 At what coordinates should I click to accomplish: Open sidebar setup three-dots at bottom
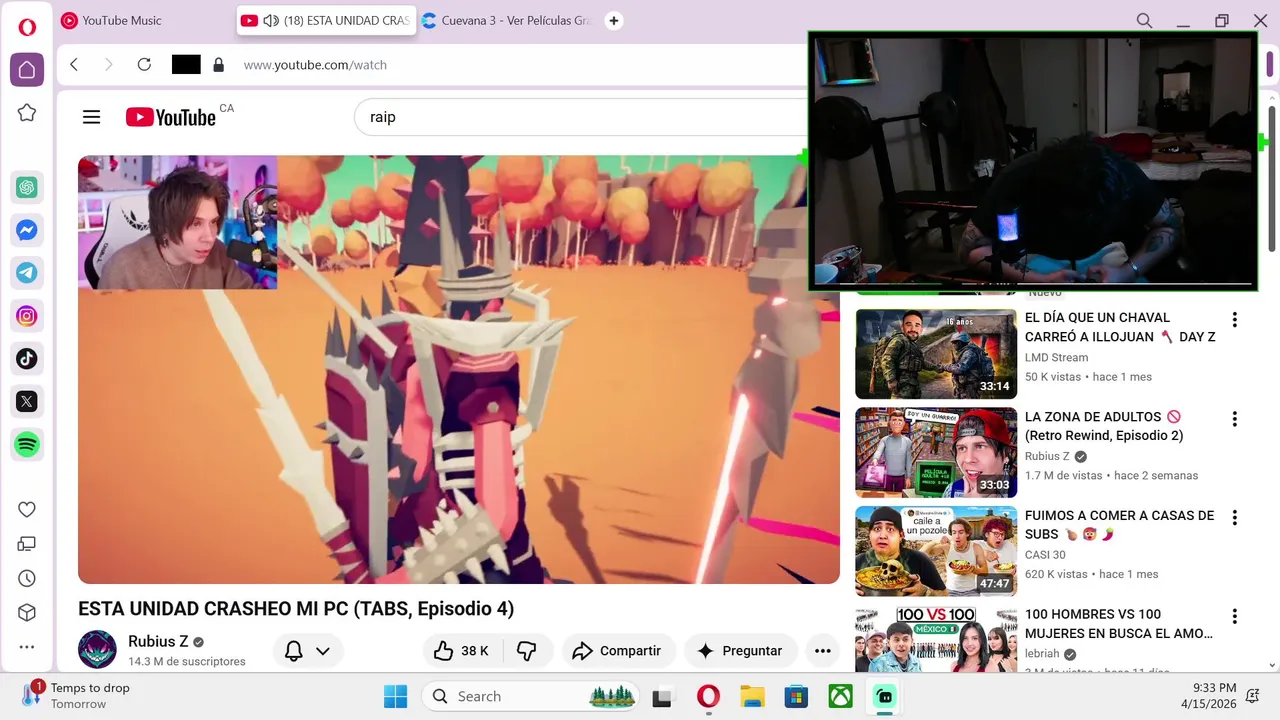tap(27, 647)
